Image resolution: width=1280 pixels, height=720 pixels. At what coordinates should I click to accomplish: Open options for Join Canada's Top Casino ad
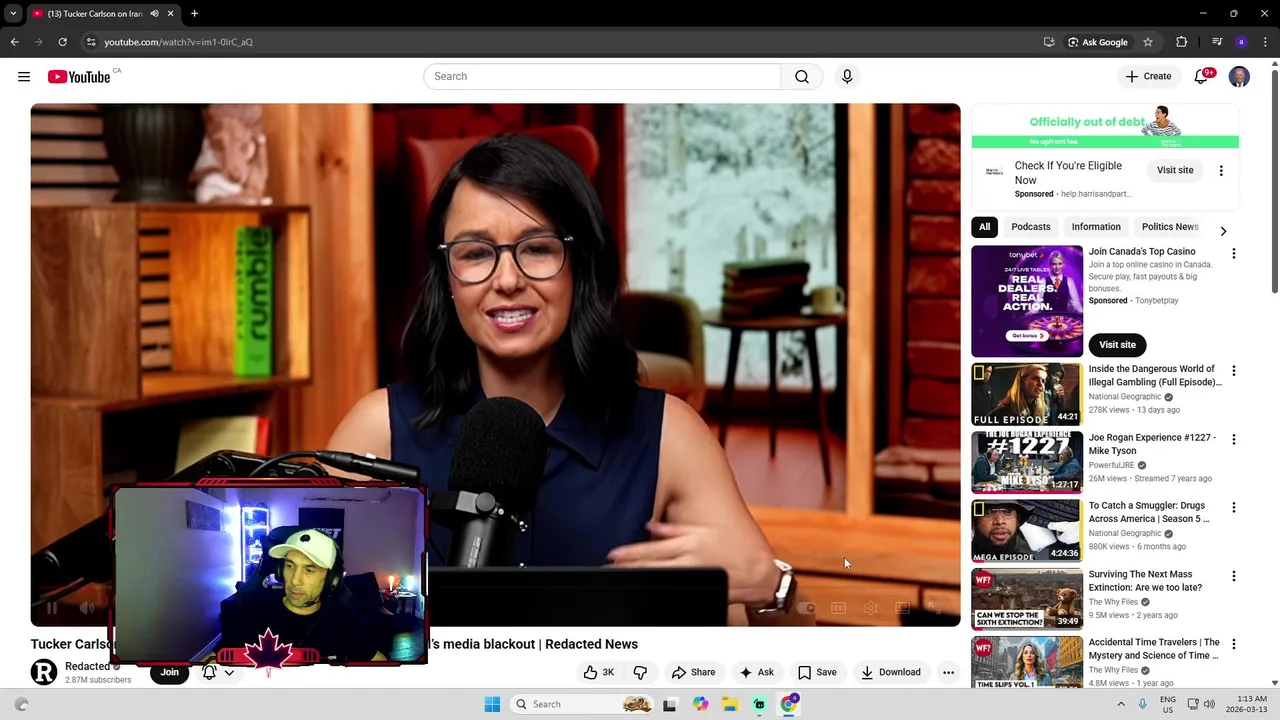pyautogui.click(x=1233, y=254)
